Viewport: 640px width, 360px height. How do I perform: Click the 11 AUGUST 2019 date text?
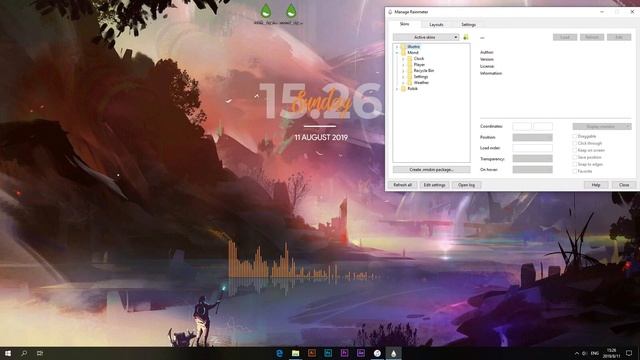[x=321, y=138]
